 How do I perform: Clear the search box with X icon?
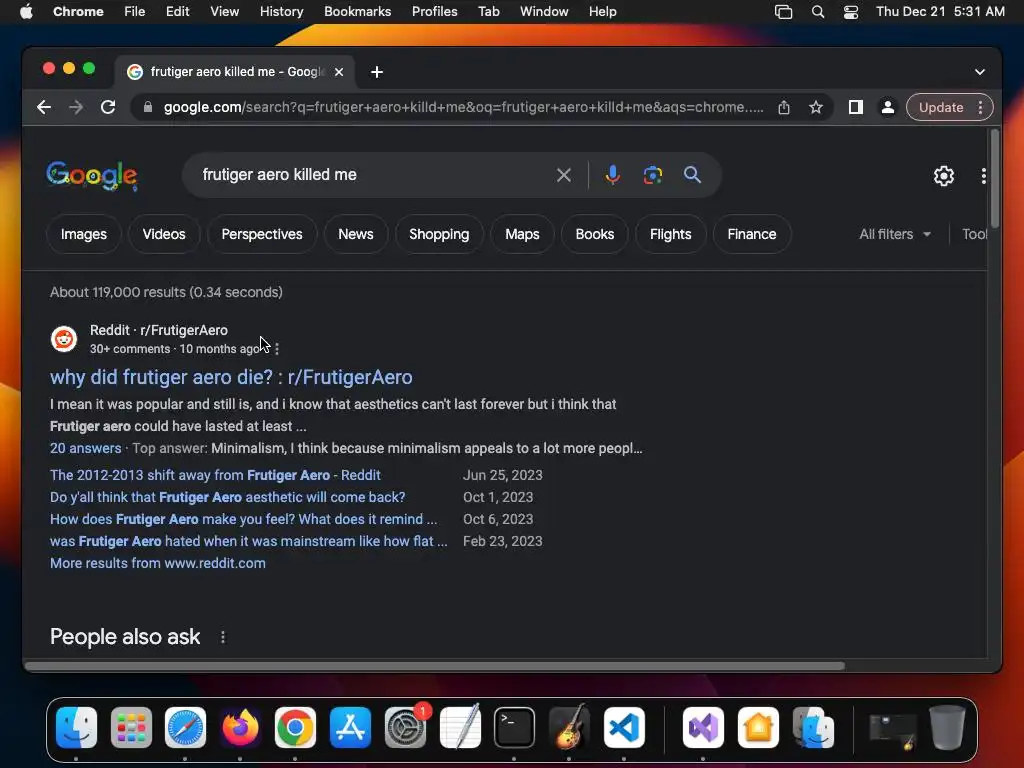click(564, 175)
